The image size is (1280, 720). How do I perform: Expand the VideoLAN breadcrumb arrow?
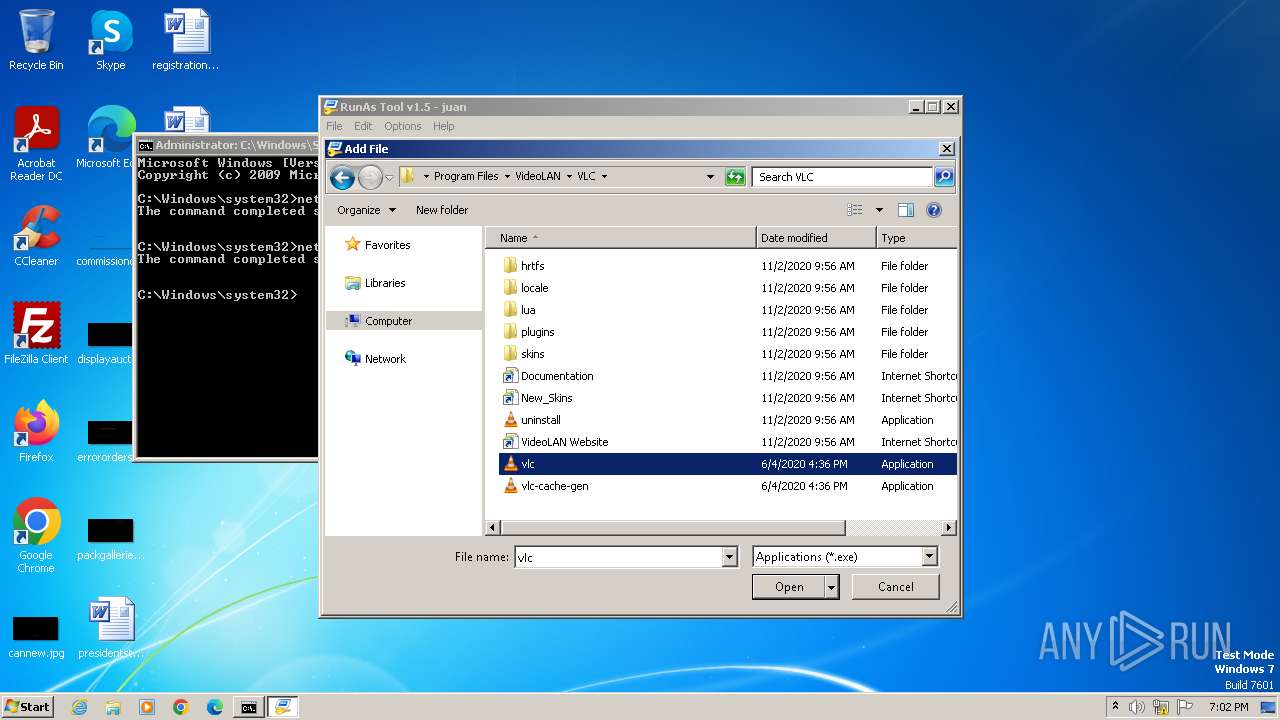(x=569, y=176)
